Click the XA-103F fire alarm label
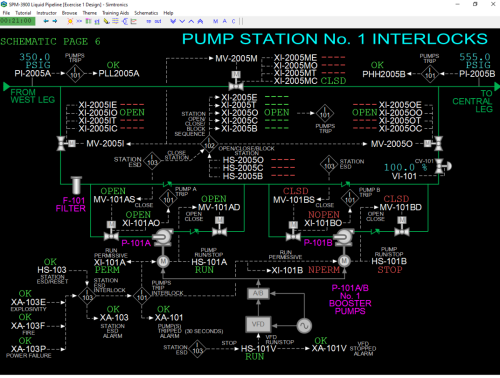The height and width of the screenshot is (378, 500). click(28, 326)
